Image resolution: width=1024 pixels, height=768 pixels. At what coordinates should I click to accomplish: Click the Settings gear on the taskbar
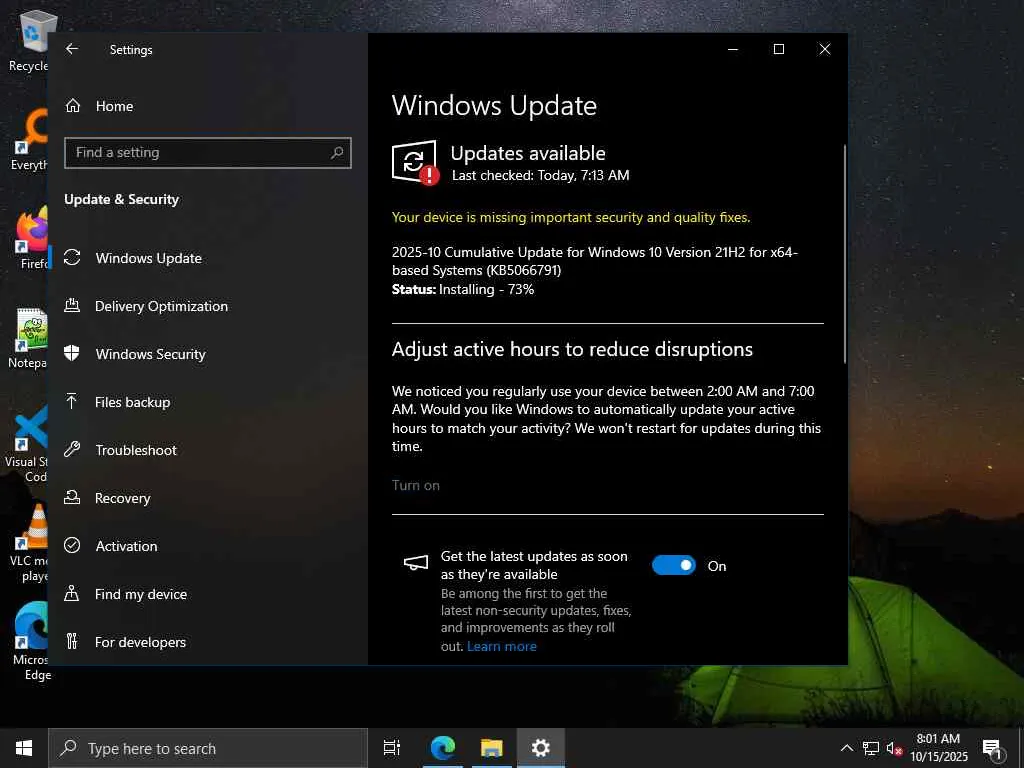click(541, 748)
